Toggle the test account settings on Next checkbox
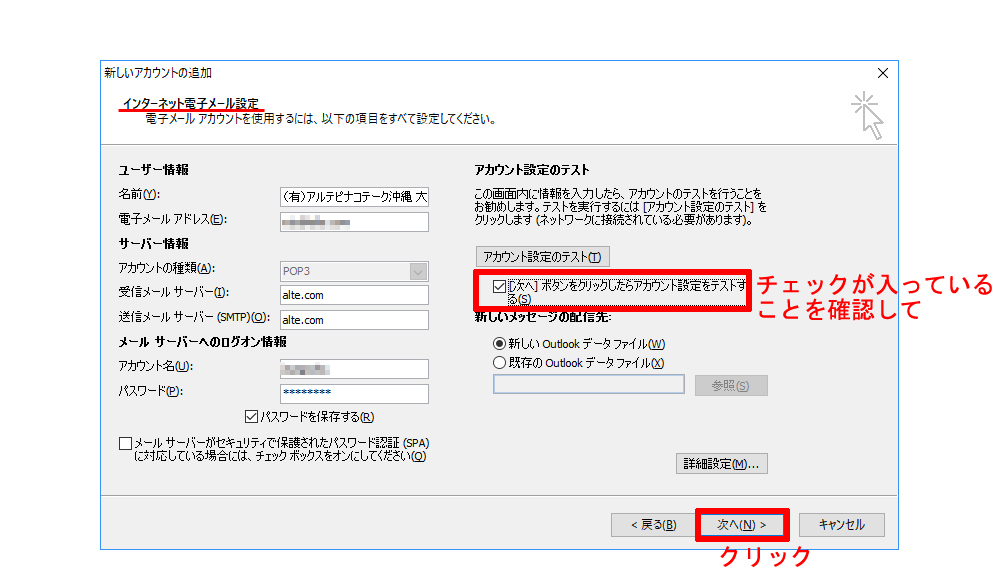Viewport: 1000px width, 575px height. (500, 287)
